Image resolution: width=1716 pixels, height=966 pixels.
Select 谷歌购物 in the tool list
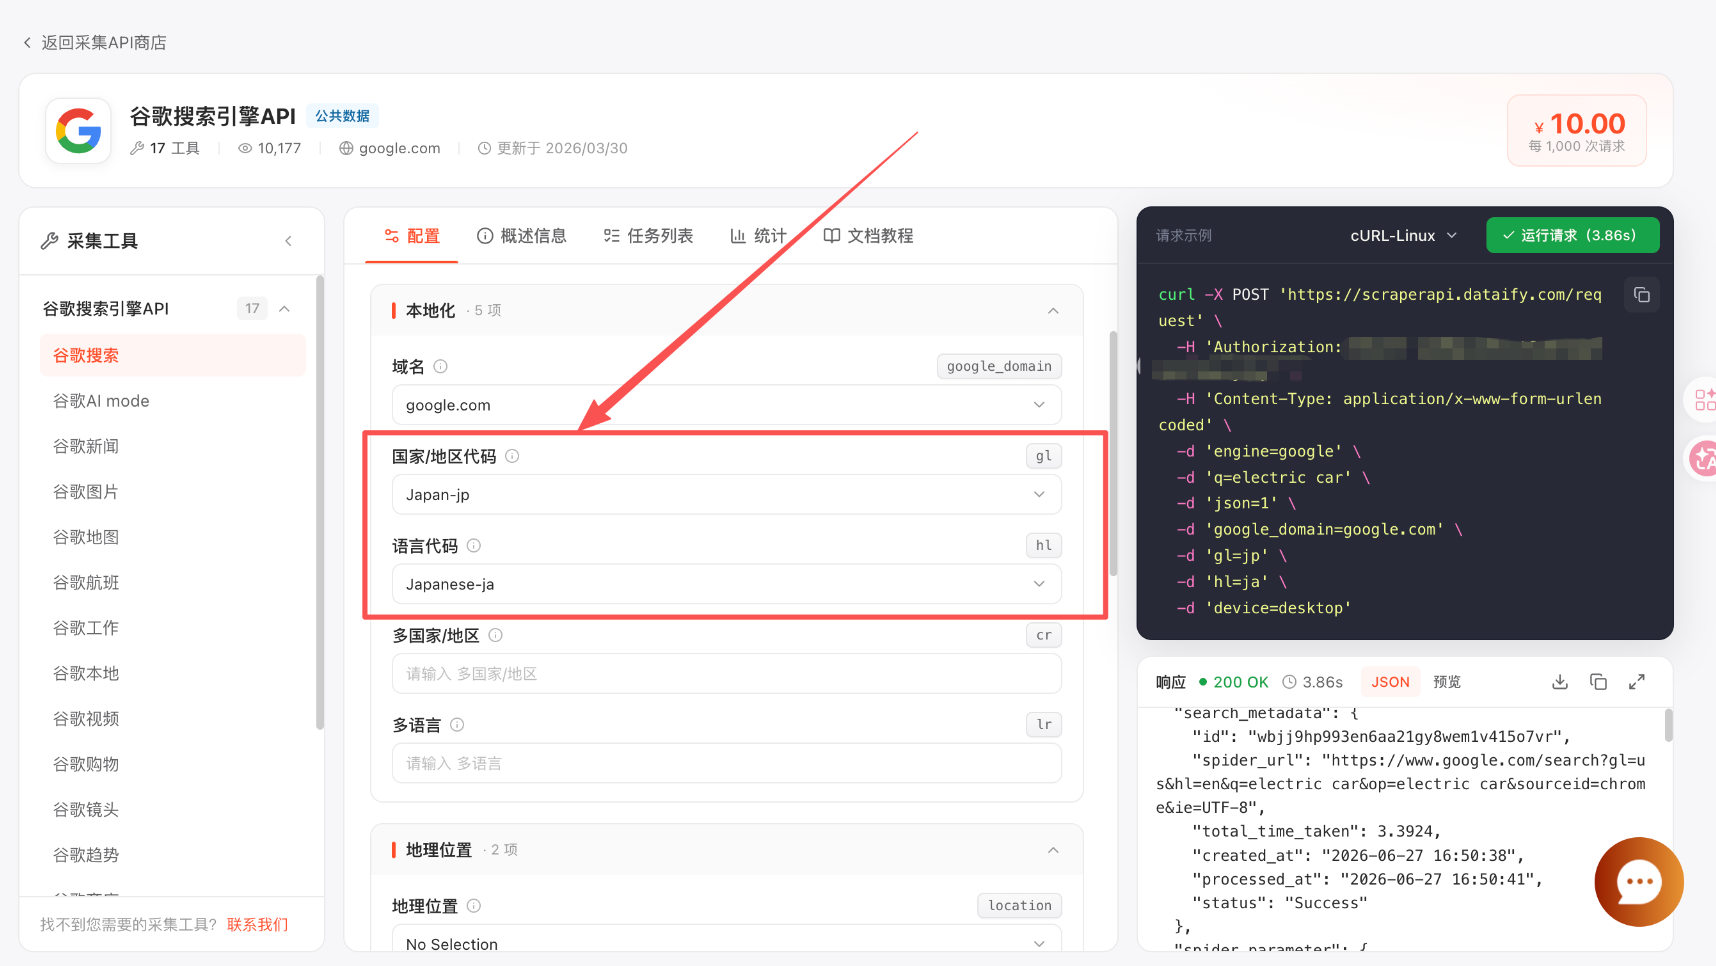172,764
